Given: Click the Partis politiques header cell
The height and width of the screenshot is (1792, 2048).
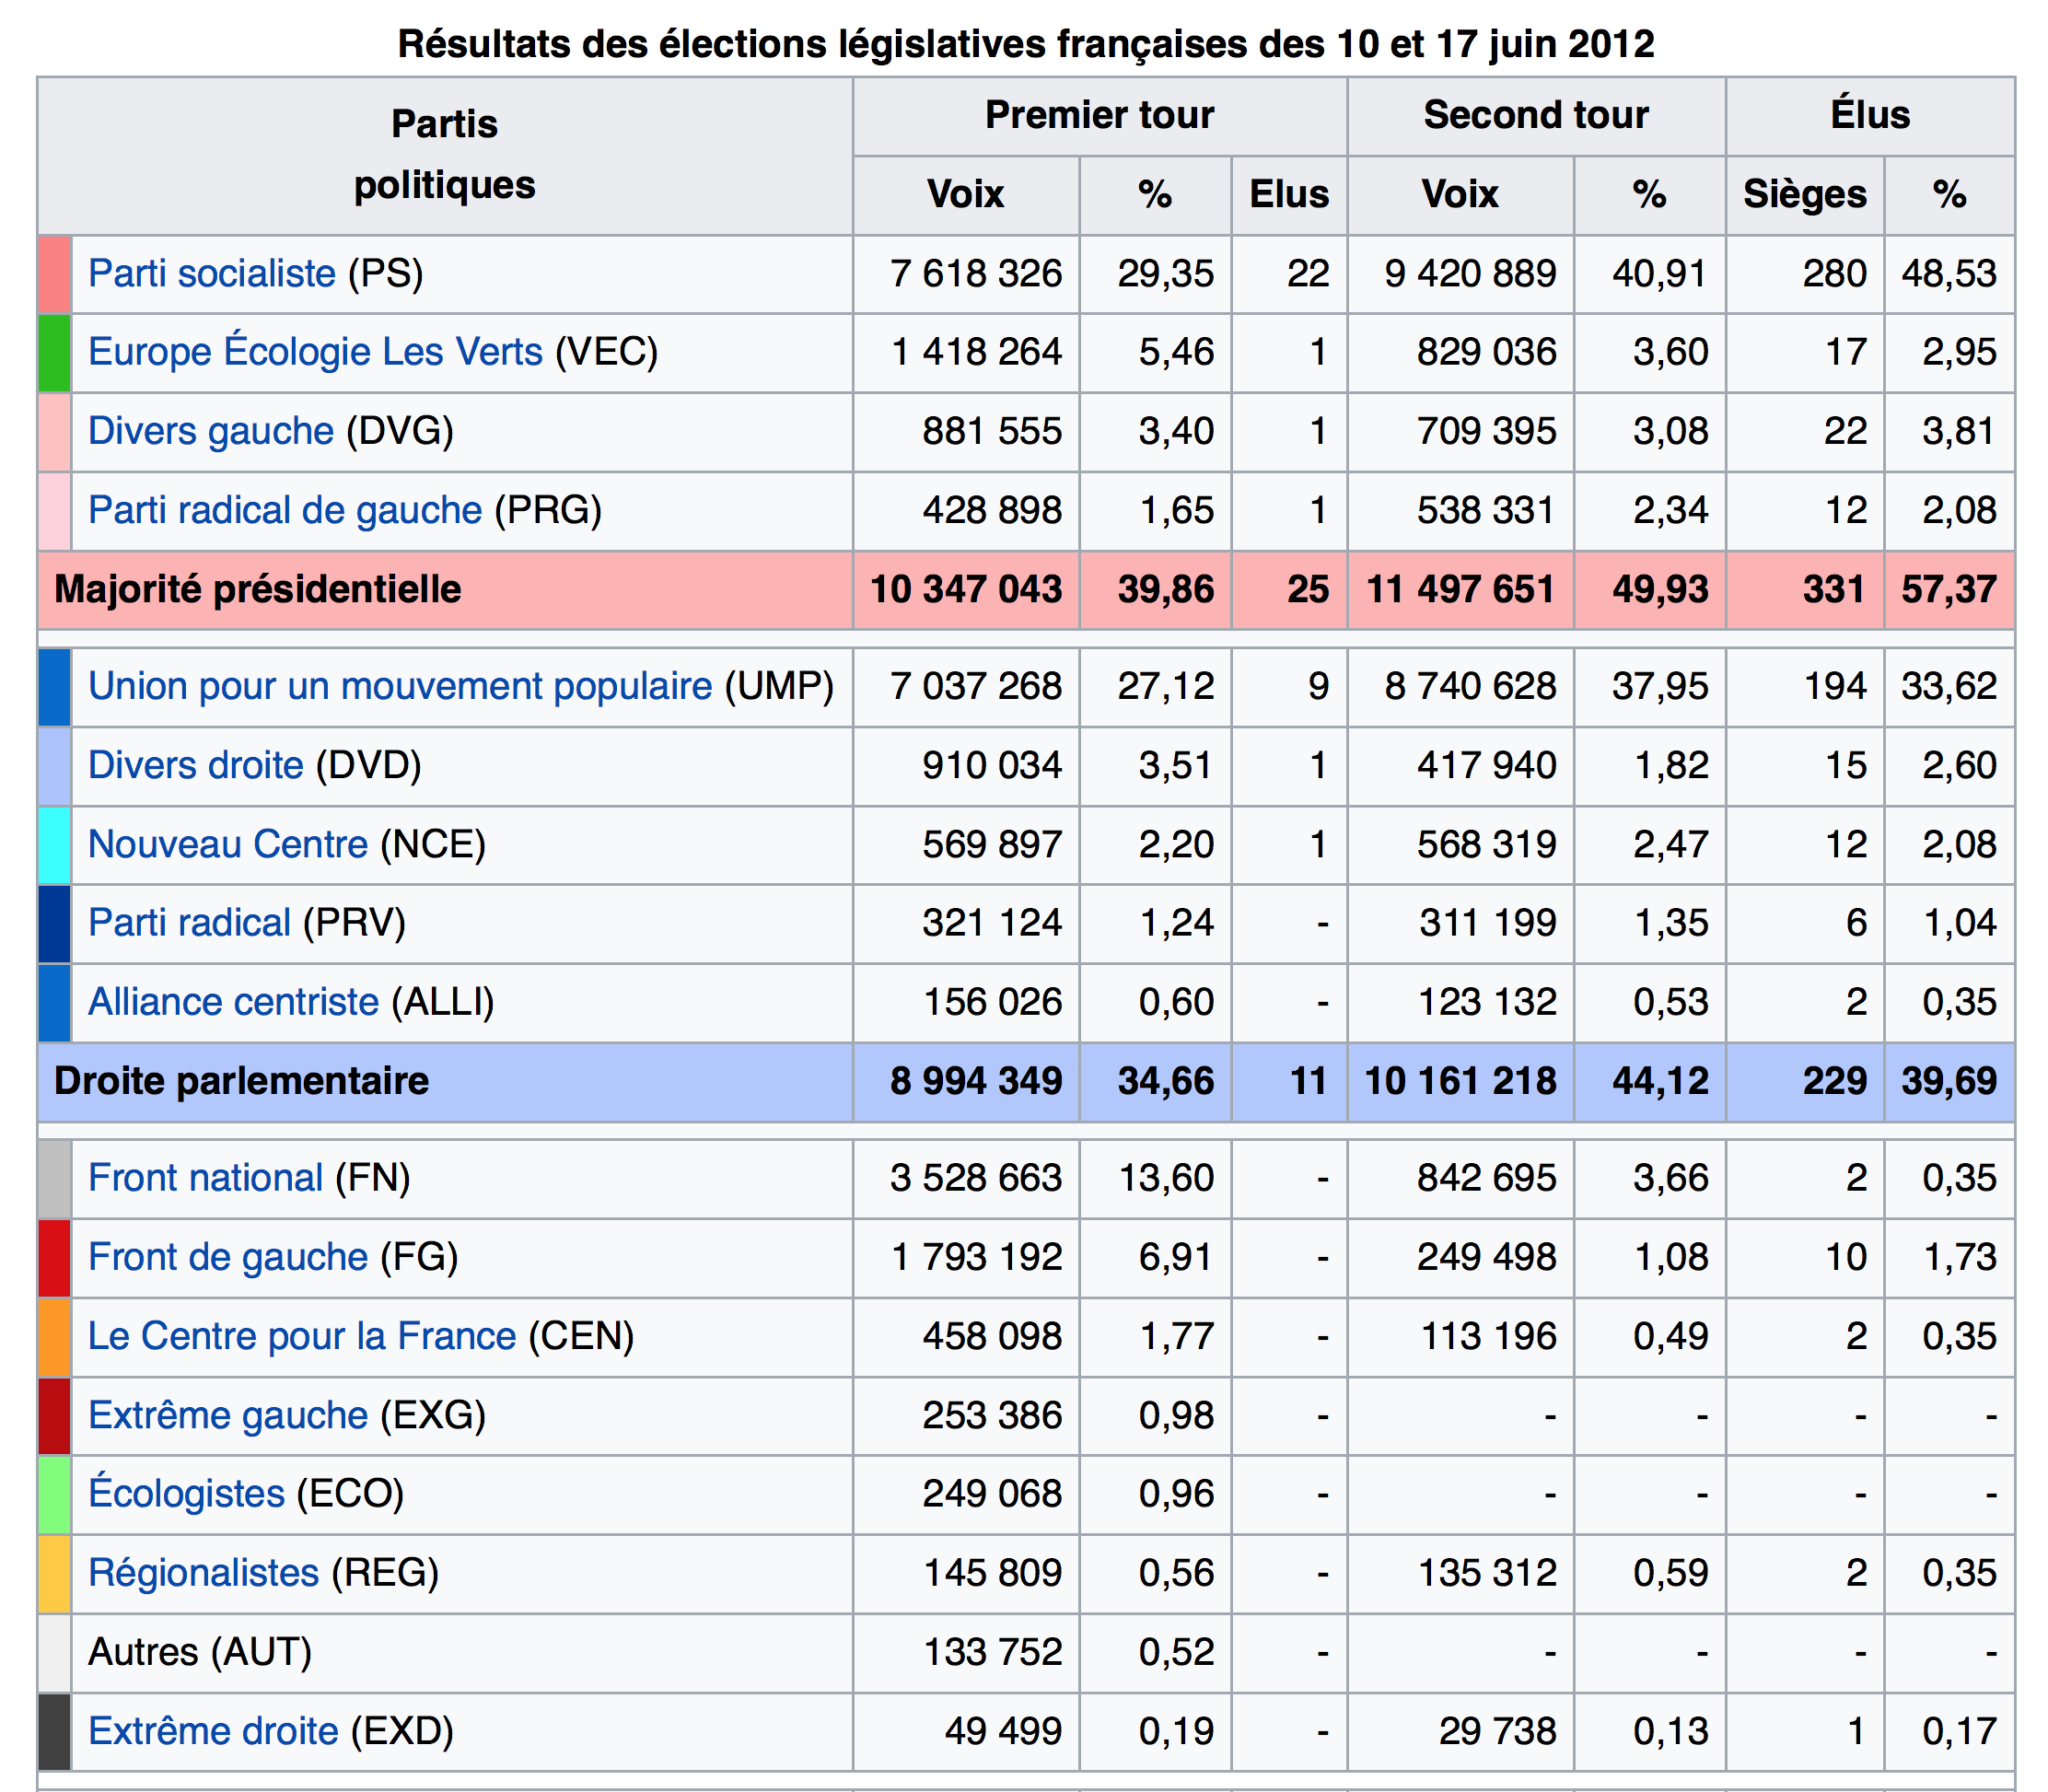Looking at the screenshot, I should pyautogui.click(x=445, y=155).
